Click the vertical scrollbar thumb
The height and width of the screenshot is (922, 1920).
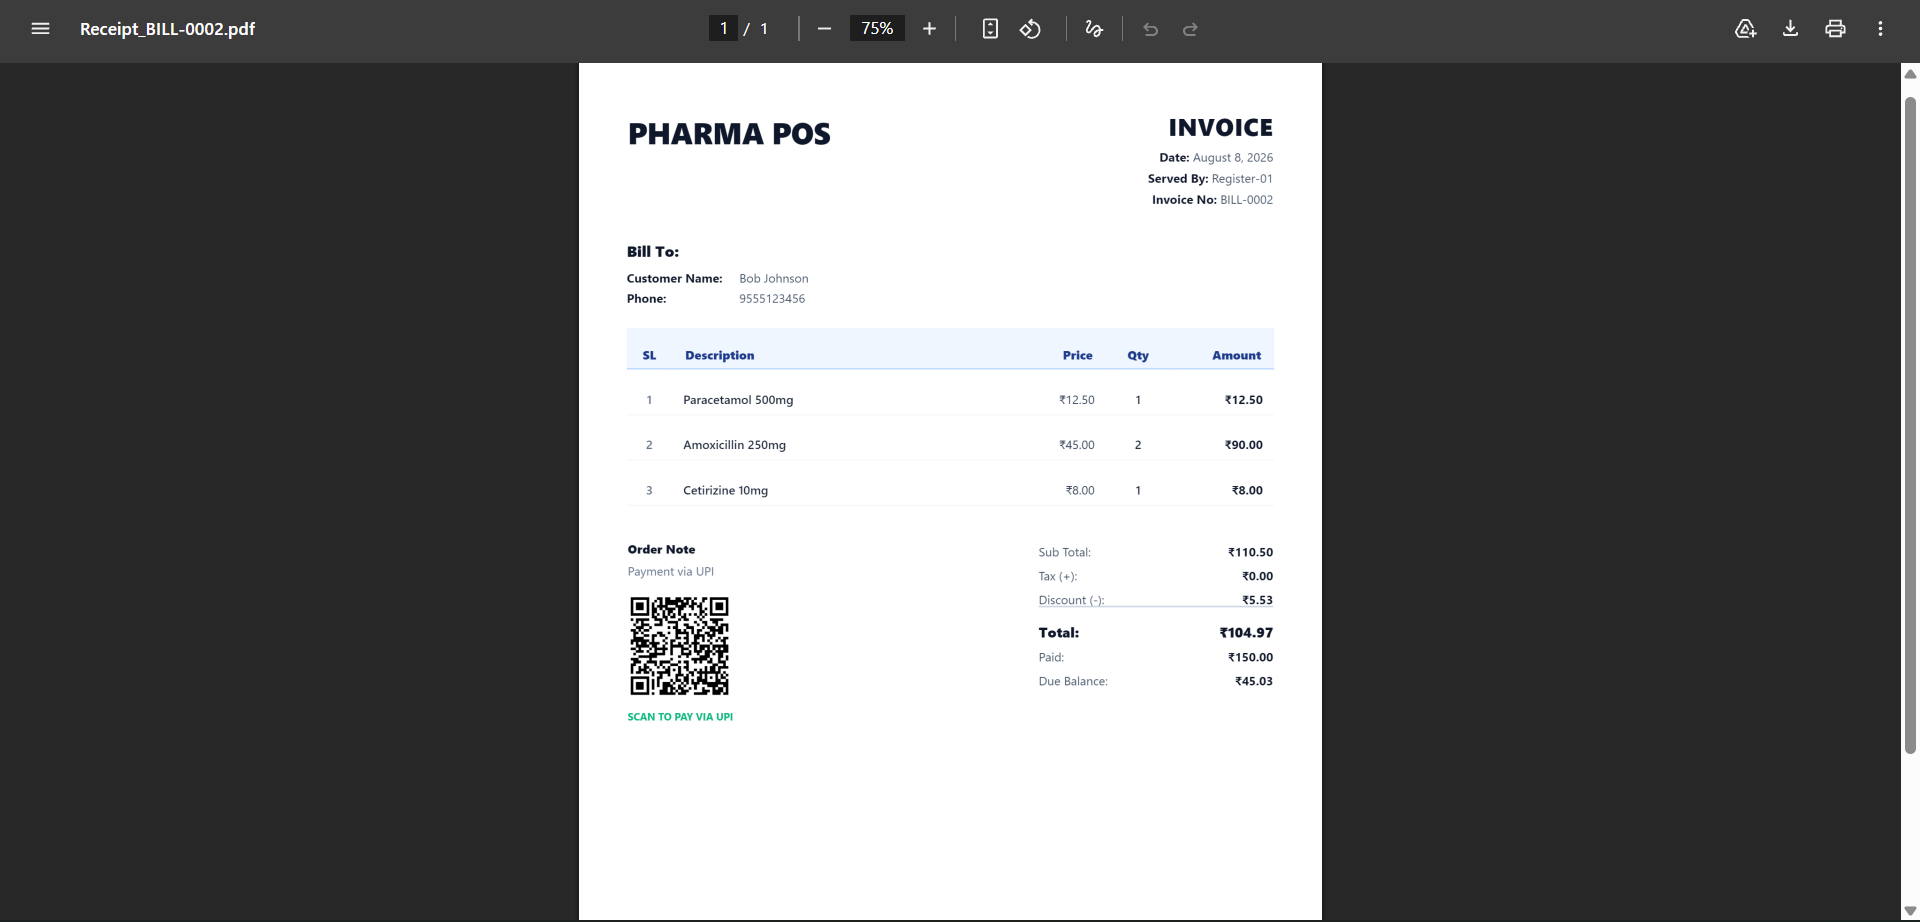(x=1910, y=425)
